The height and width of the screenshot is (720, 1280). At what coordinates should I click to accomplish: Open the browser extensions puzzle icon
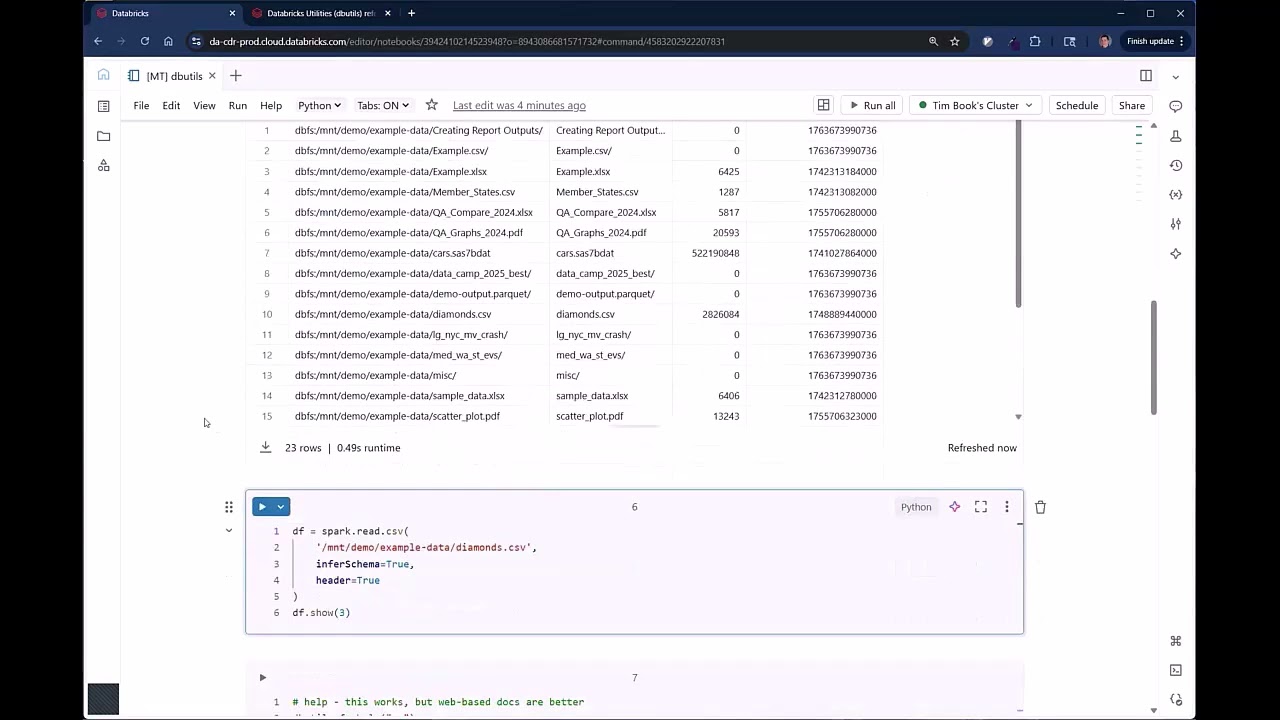pyautogui.click(x=1035, y=41)
